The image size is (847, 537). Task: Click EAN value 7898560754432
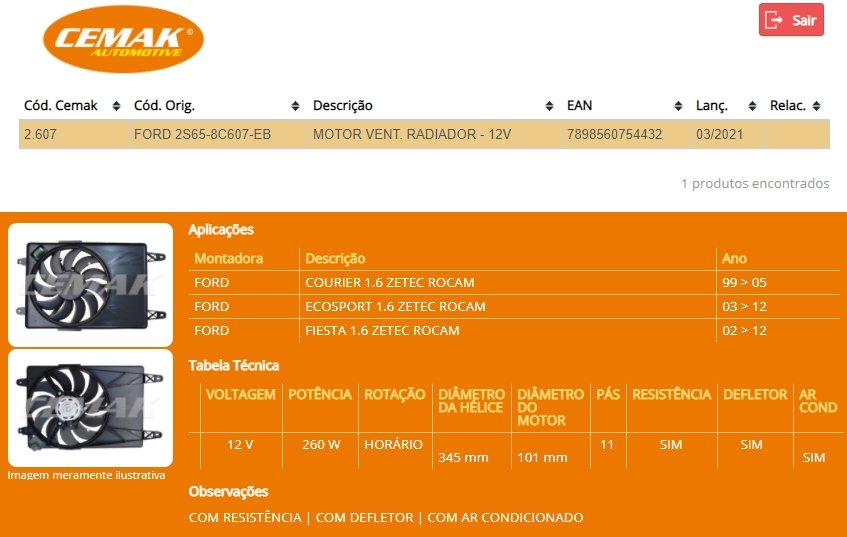click(614, 134)
